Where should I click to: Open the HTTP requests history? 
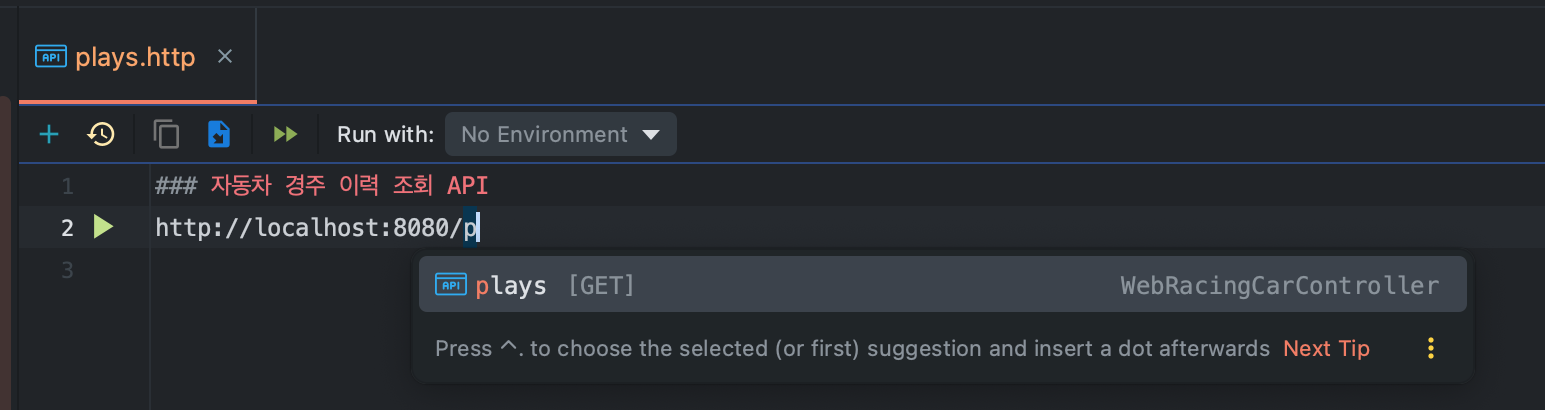[101, 134]
